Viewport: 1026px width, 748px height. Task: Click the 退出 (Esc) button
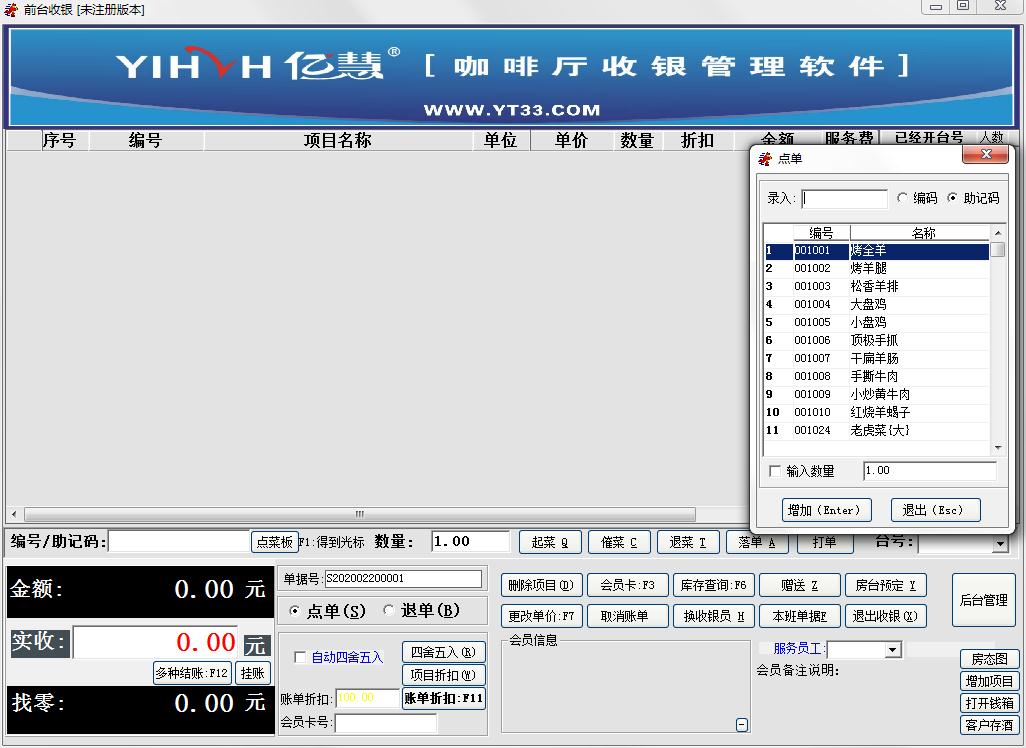pyautogui.click(x=935, y=510)
